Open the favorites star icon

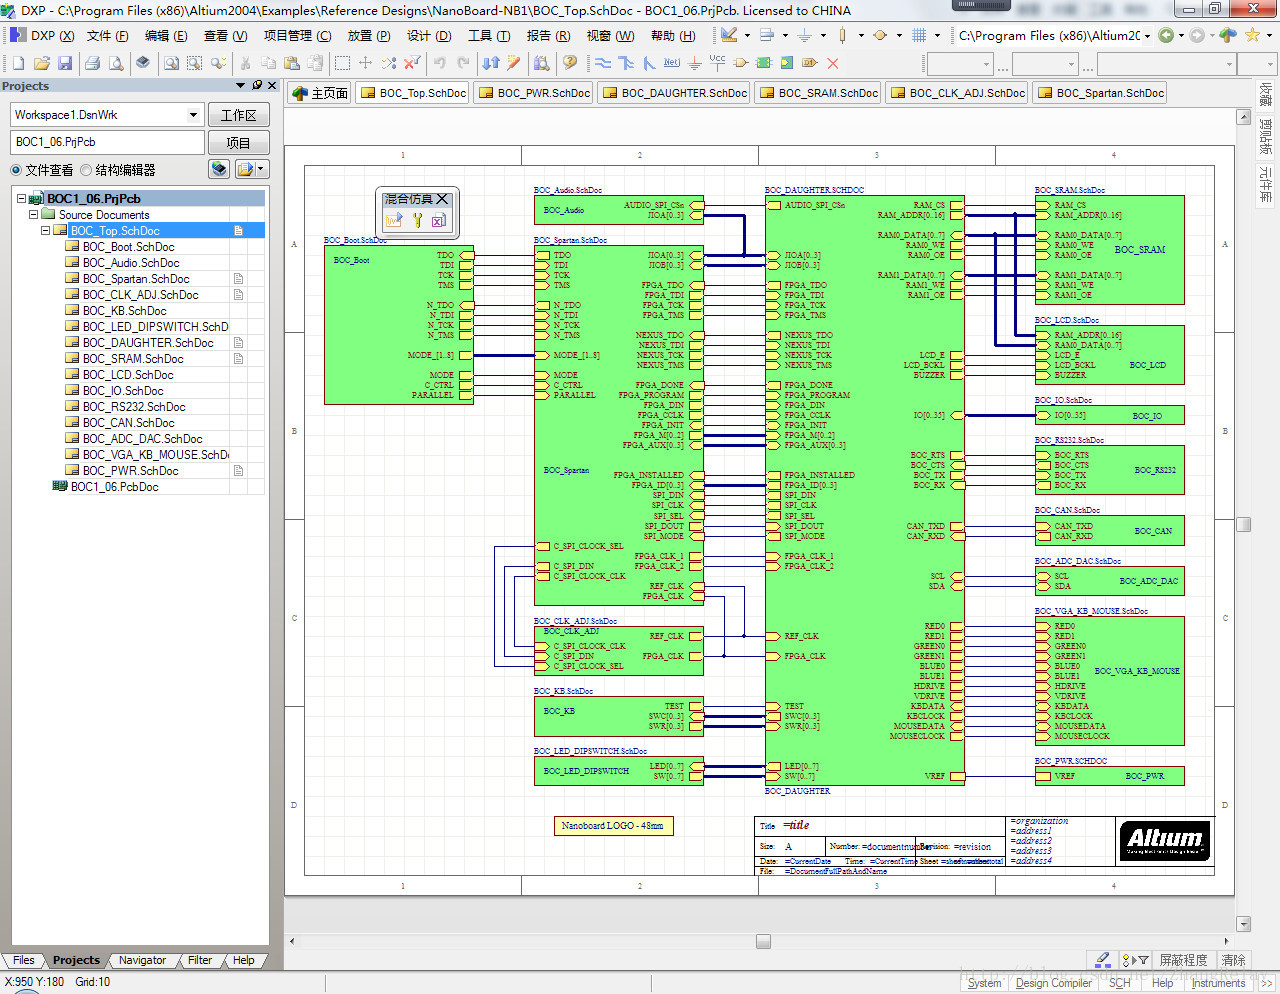point(1252,35)
